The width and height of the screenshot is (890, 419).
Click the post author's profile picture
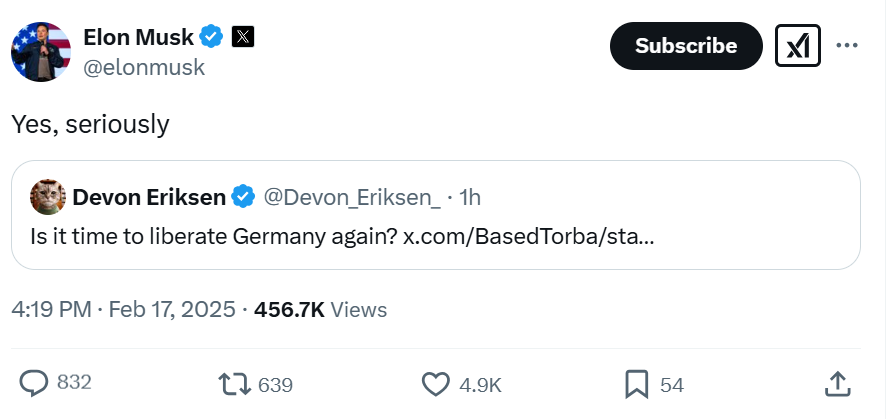[41, 51]
